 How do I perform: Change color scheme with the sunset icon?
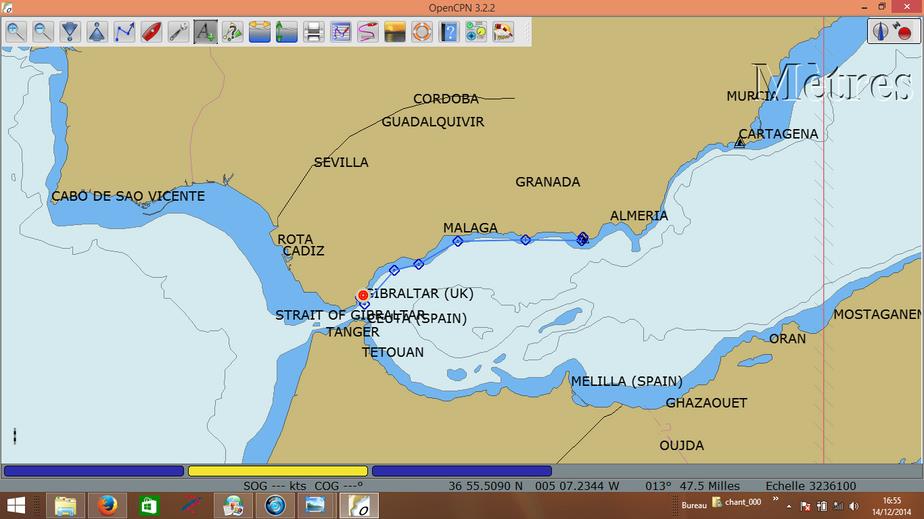[x=394, y=32]
